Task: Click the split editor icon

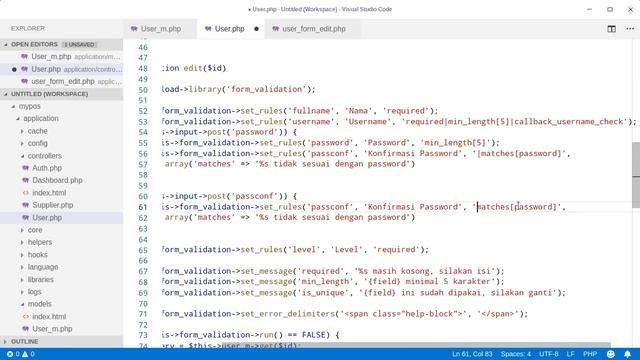Action: pos(611,29)
